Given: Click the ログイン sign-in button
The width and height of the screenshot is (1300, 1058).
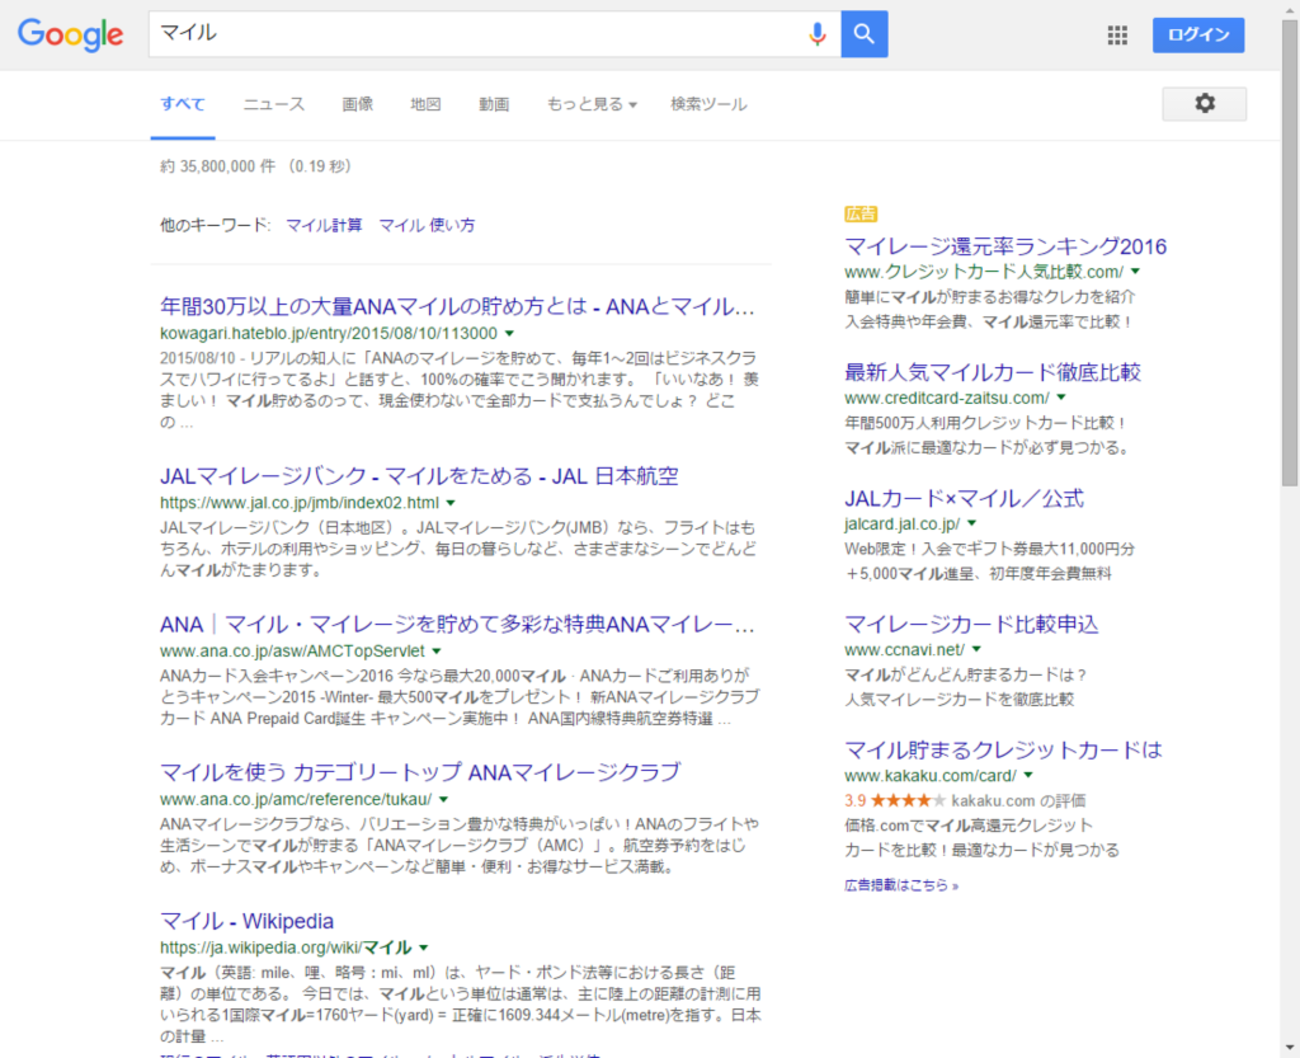Looking at the screenshot, I should [x=1198, y=35].
